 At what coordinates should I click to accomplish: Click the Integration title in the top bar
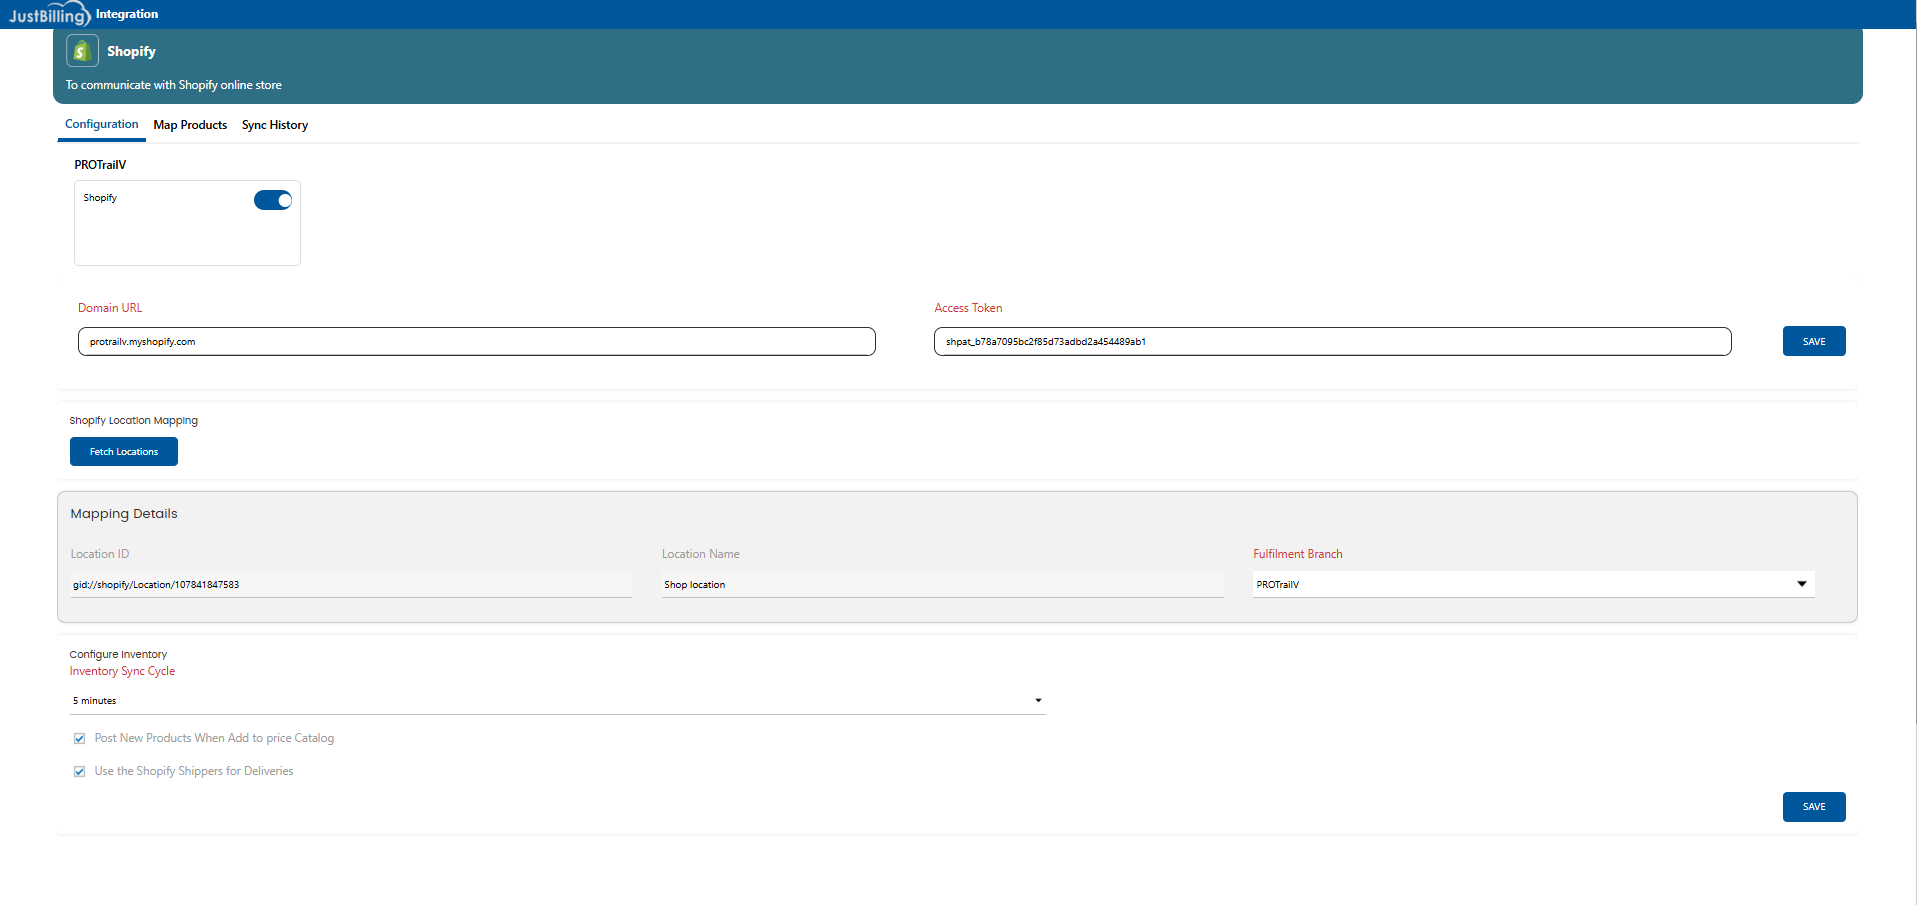(127, 14)
